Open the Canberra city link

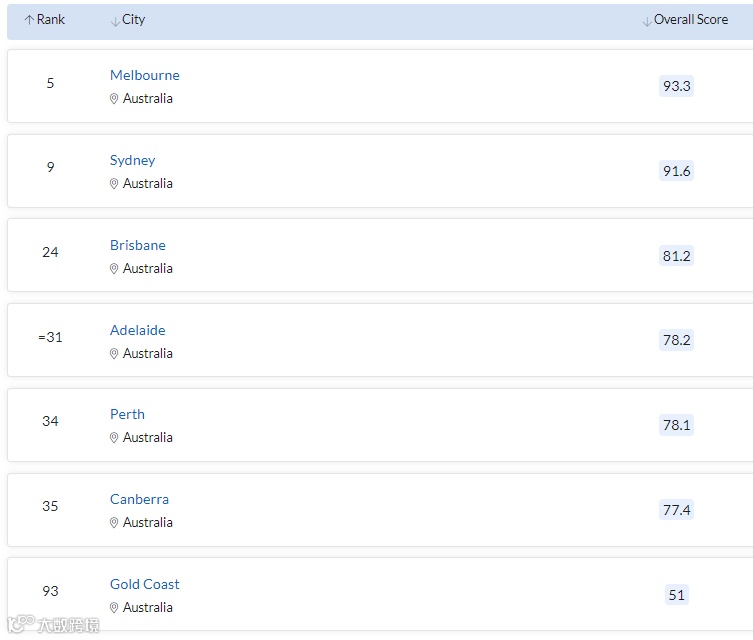tap(139, 499)
